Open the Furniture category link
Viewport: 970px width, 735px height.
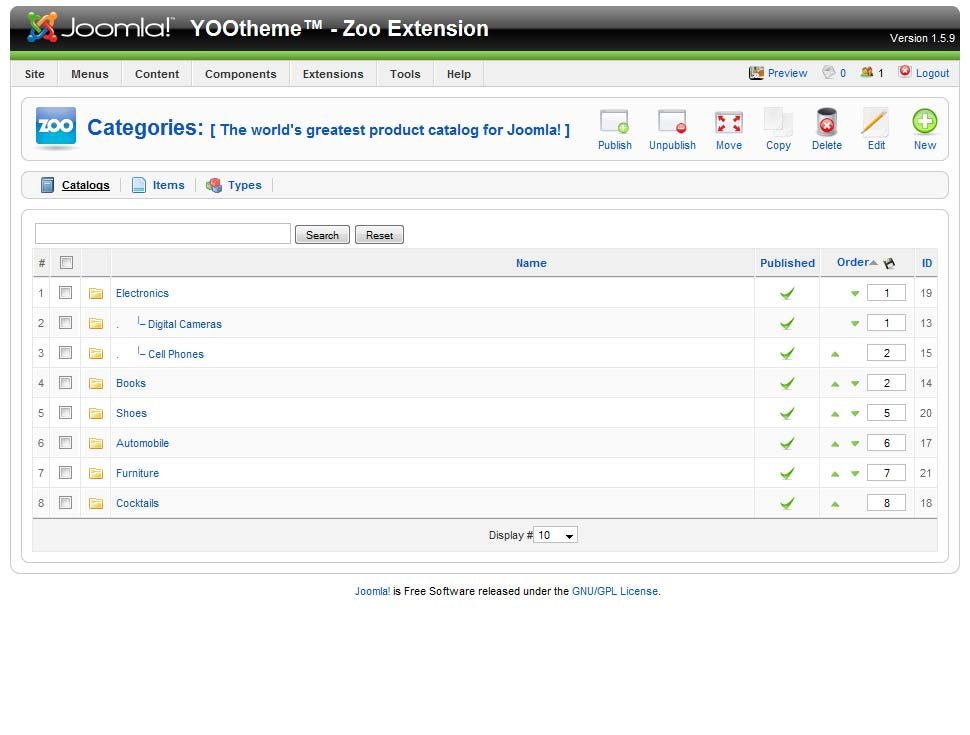click(x=137, y=473)
